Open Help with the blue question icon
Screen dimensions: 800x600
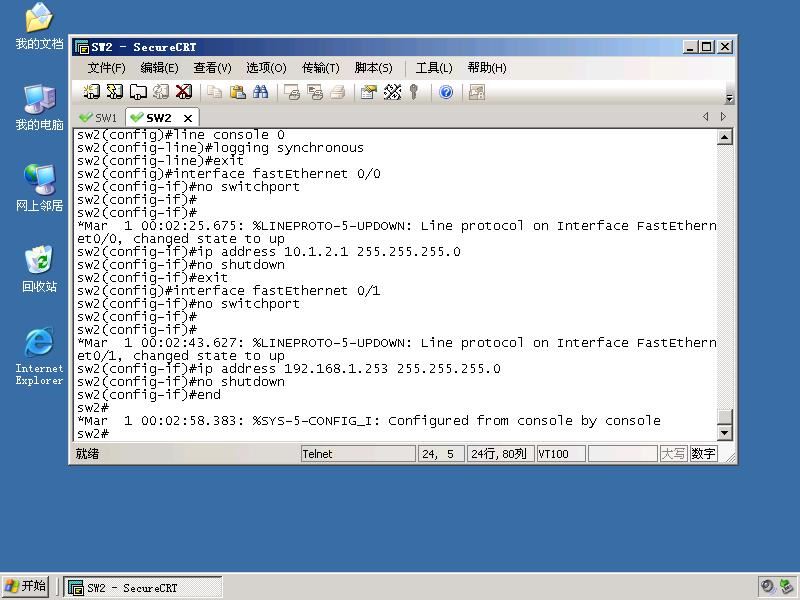coord(446,92)
